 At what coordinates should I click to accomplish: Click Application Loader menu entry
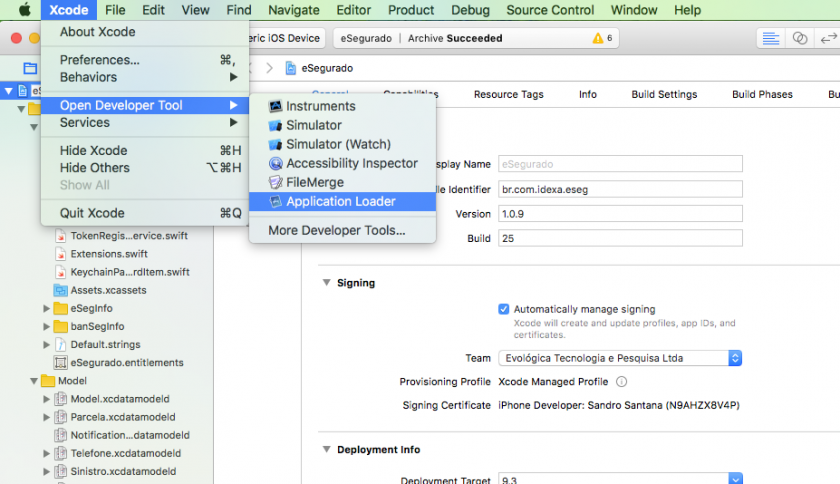tap(340, 201)
